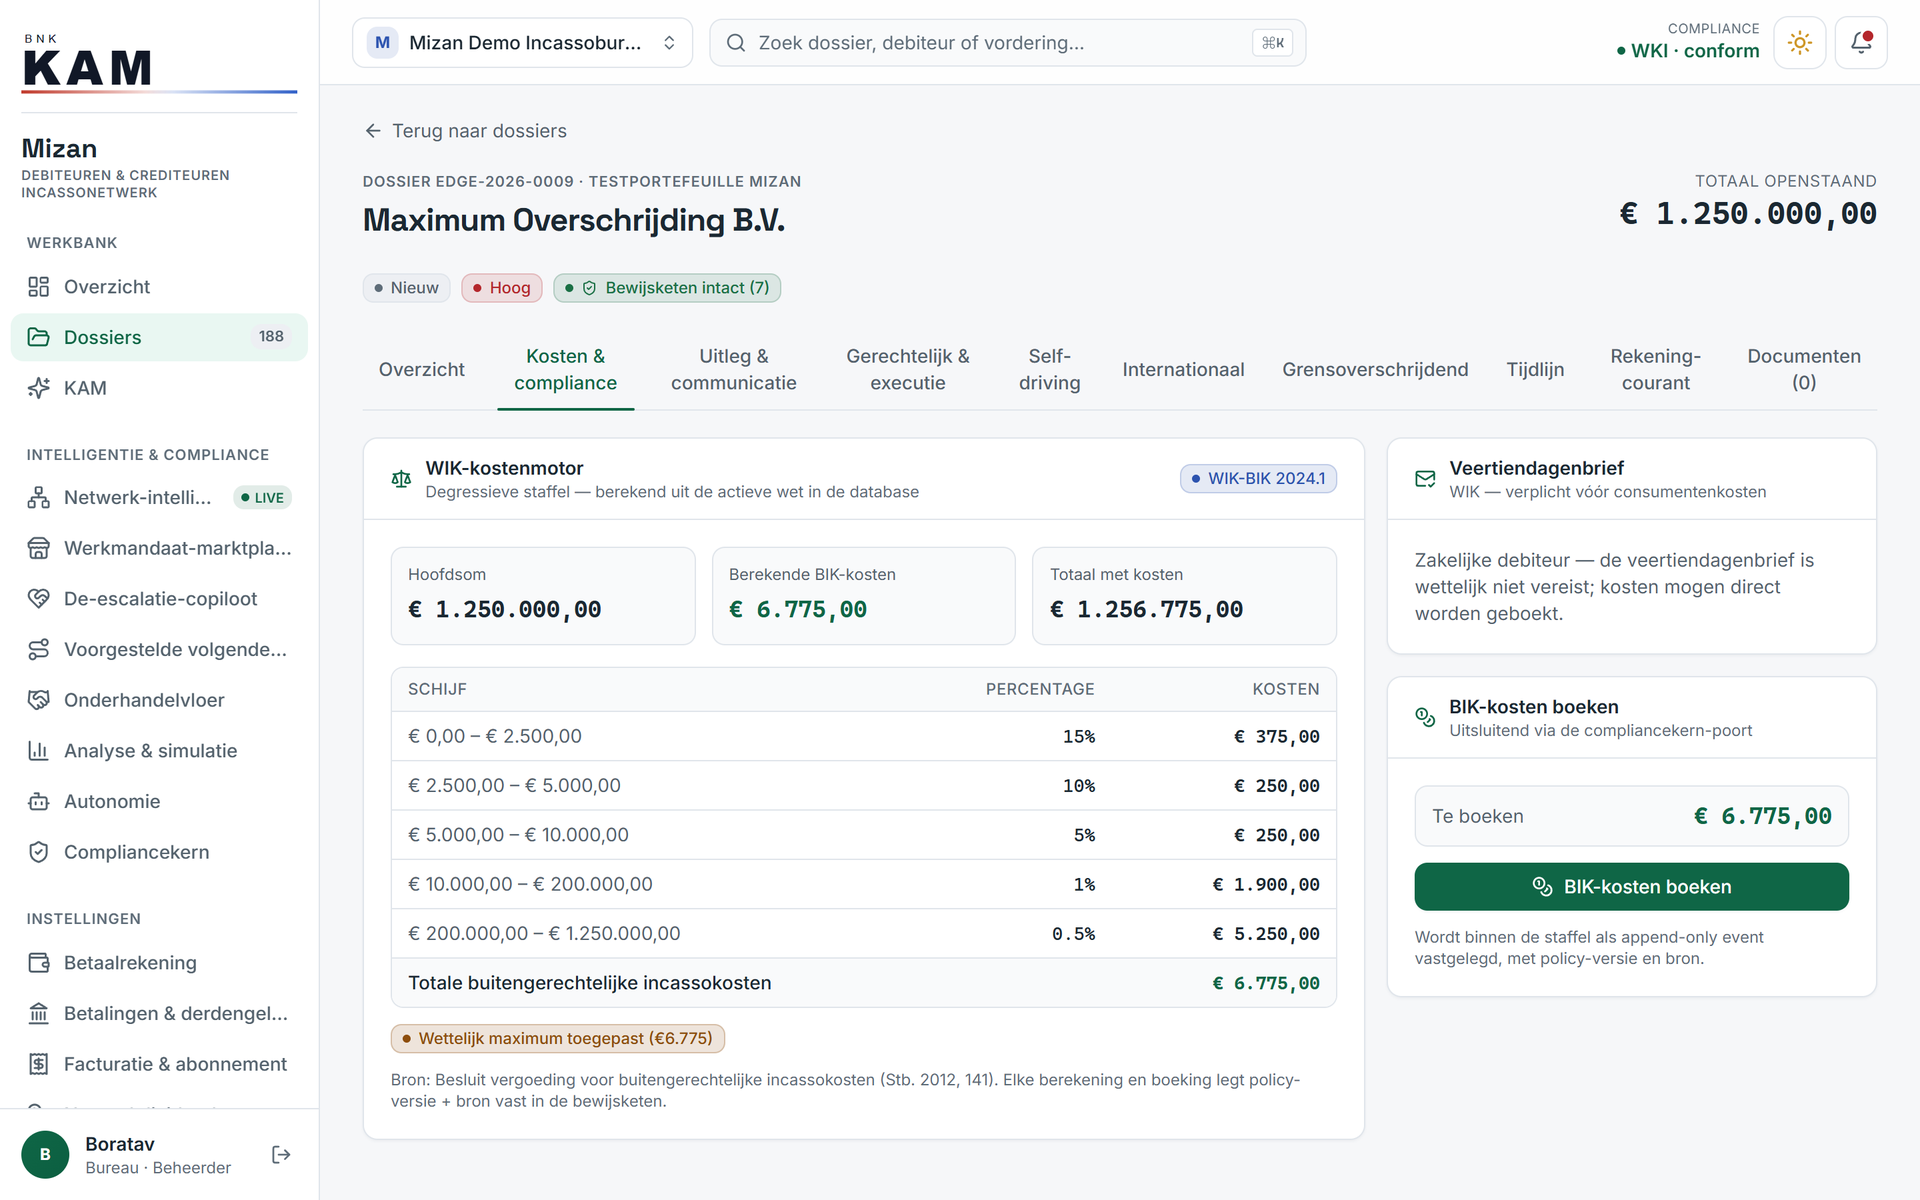Open the Internationaal tab
This screenshot has width=1920, height=1200.
click(x=1183, y=370)
